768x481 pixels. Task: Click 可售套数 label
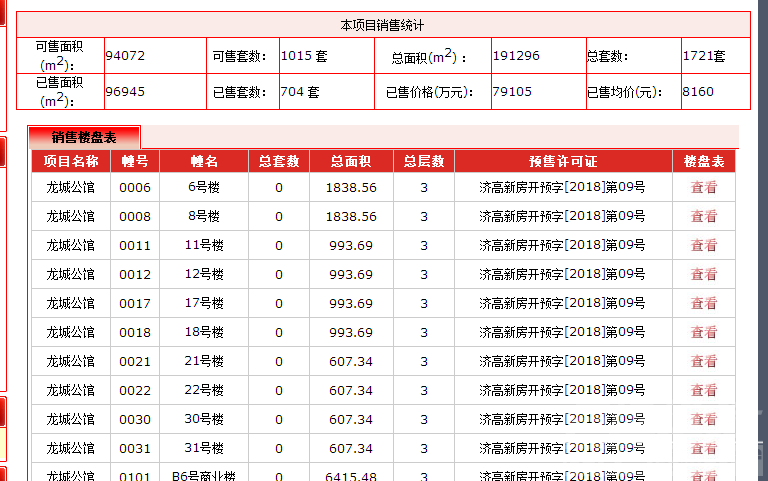click(x=240, y=56)
